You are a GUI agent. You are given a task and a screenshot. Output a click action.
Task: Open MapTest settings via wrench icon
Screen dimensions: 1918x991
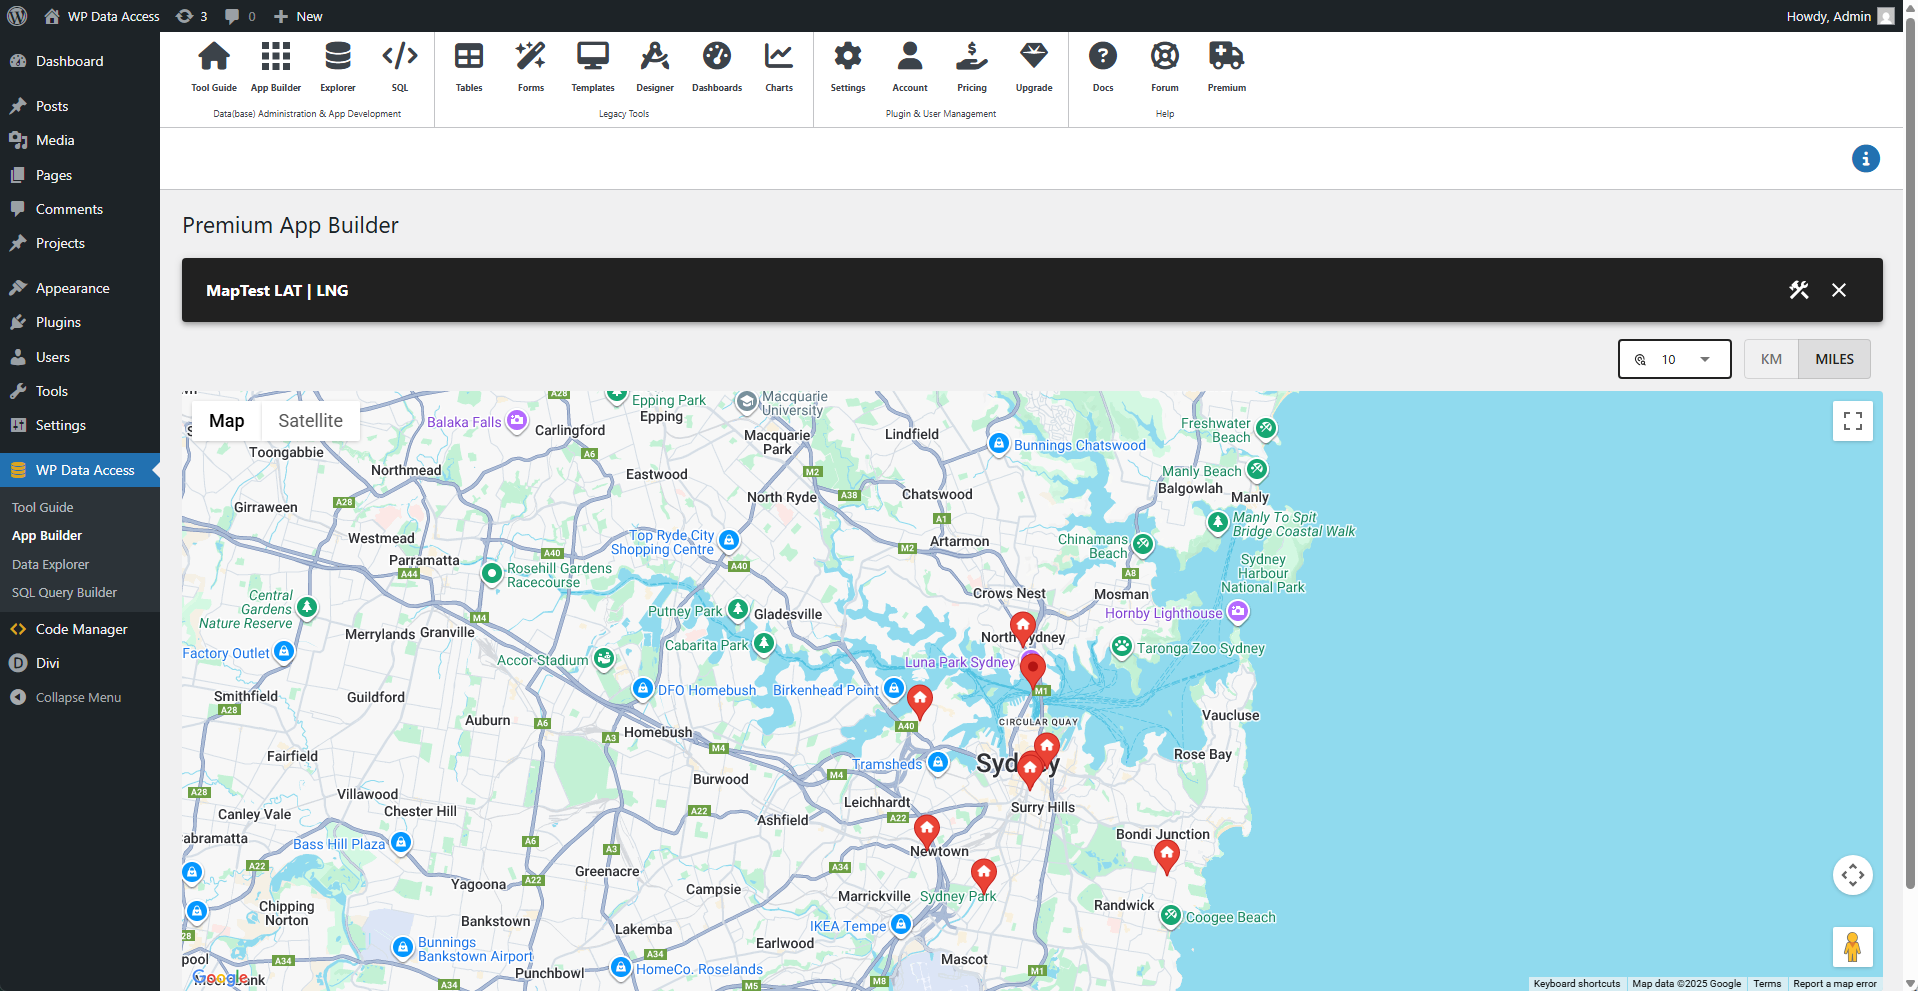pos(1799,290)
